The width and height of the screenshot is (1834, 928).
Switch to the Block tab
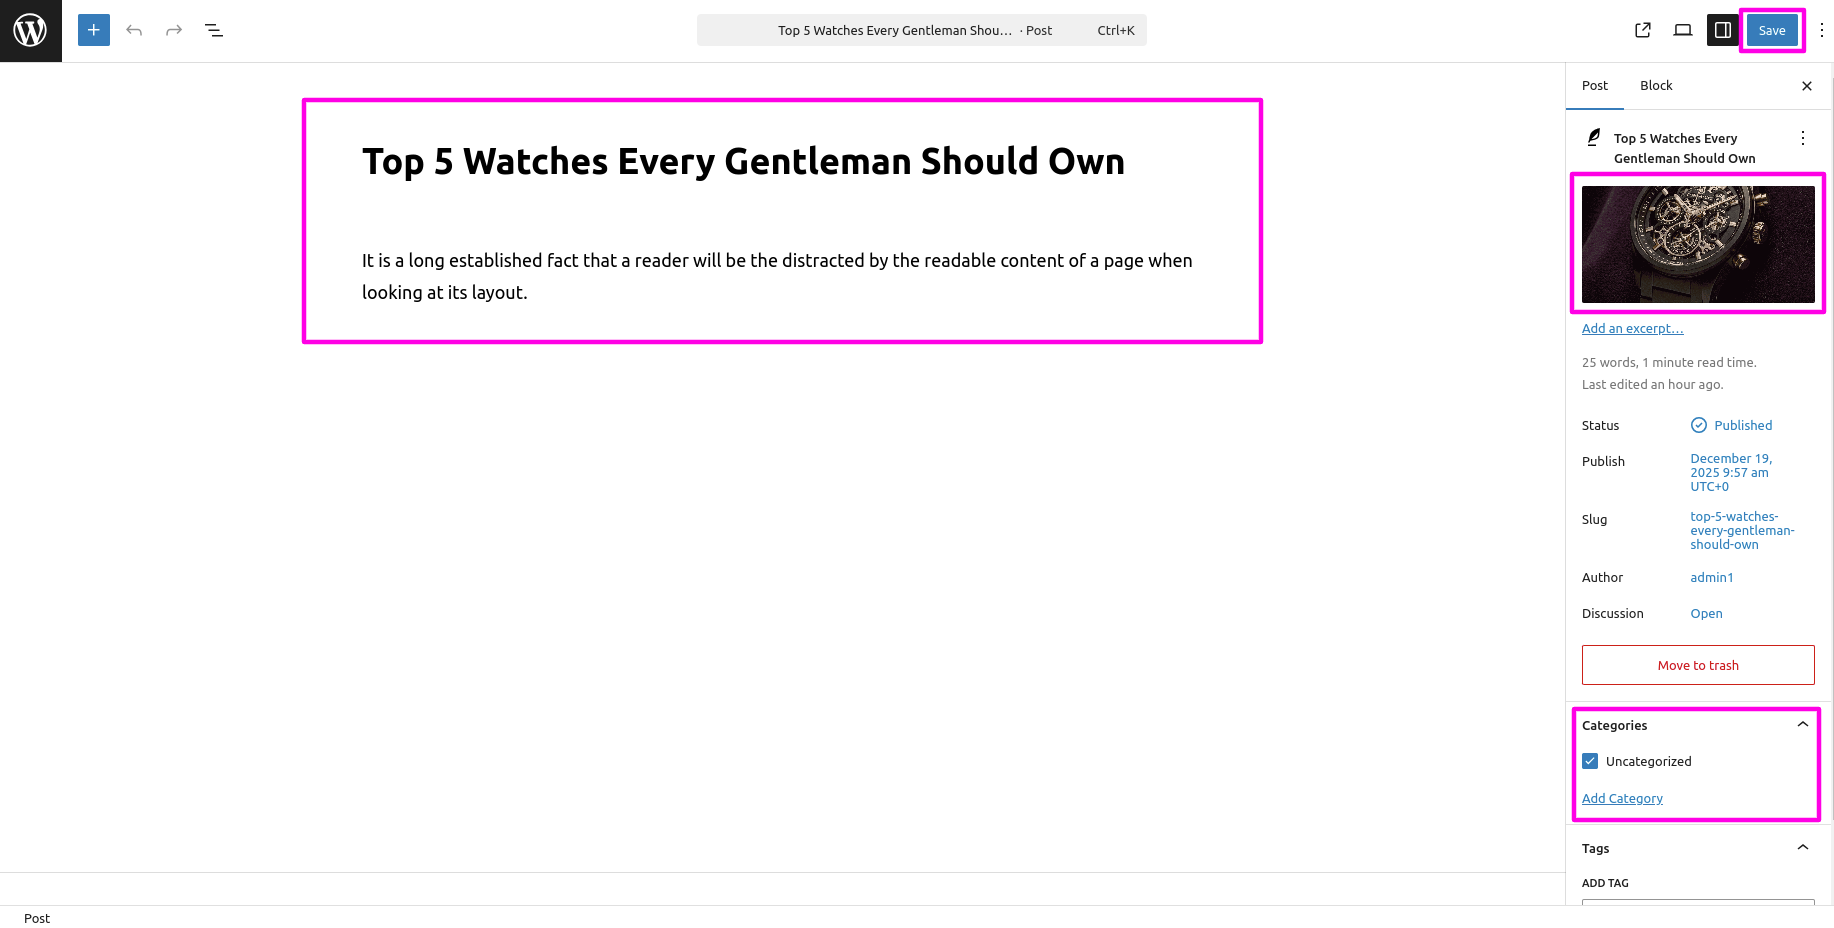click(1656, 86)
